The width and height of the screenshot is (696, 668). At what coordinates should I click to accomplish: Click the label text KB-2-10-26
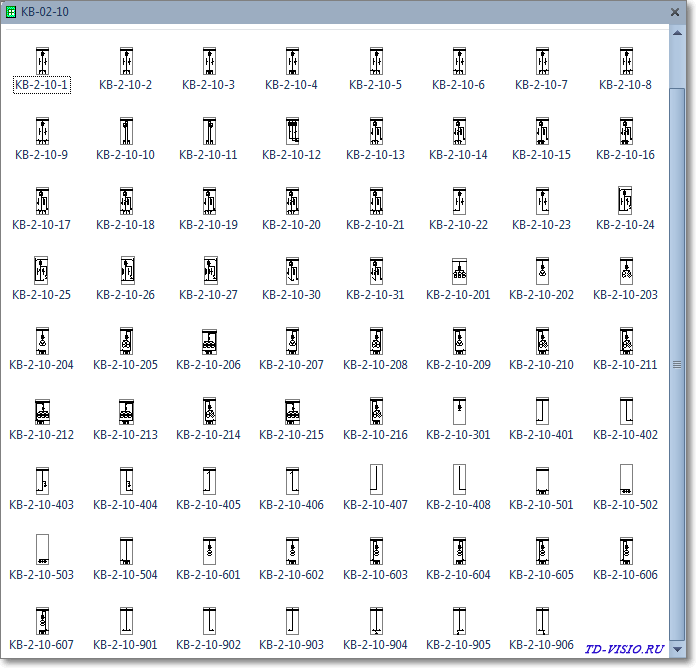(x=126, y=295)
